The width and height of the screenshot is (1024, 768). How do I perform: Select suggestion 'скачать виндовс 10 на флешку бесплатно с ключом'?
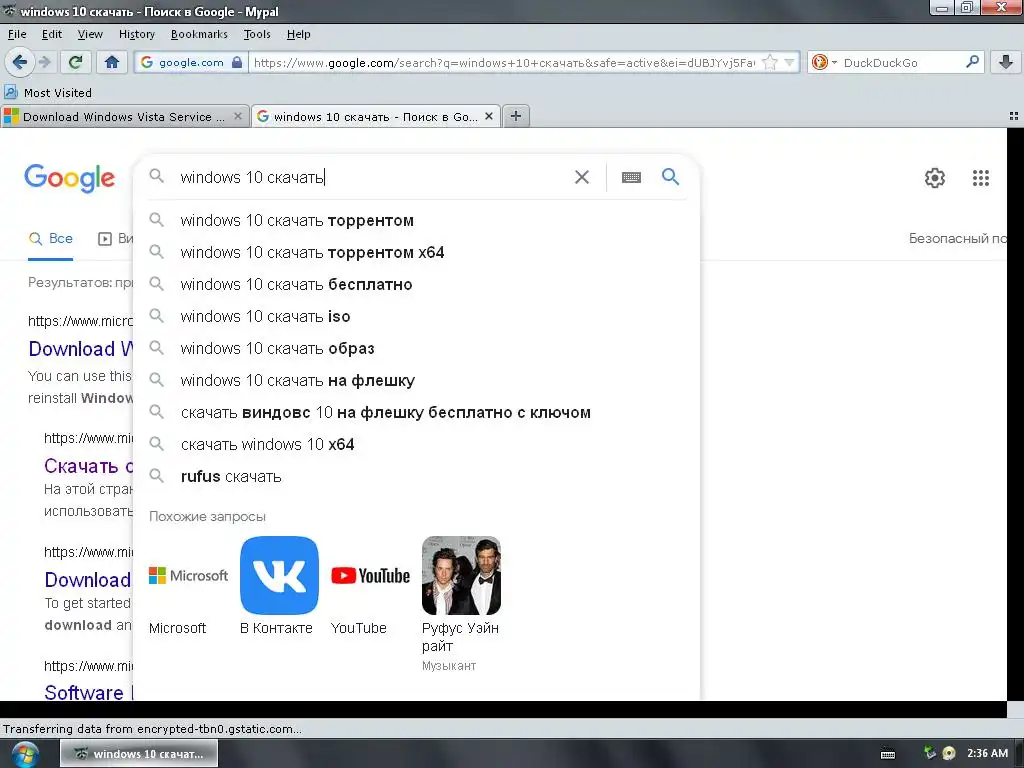(417, 413)
